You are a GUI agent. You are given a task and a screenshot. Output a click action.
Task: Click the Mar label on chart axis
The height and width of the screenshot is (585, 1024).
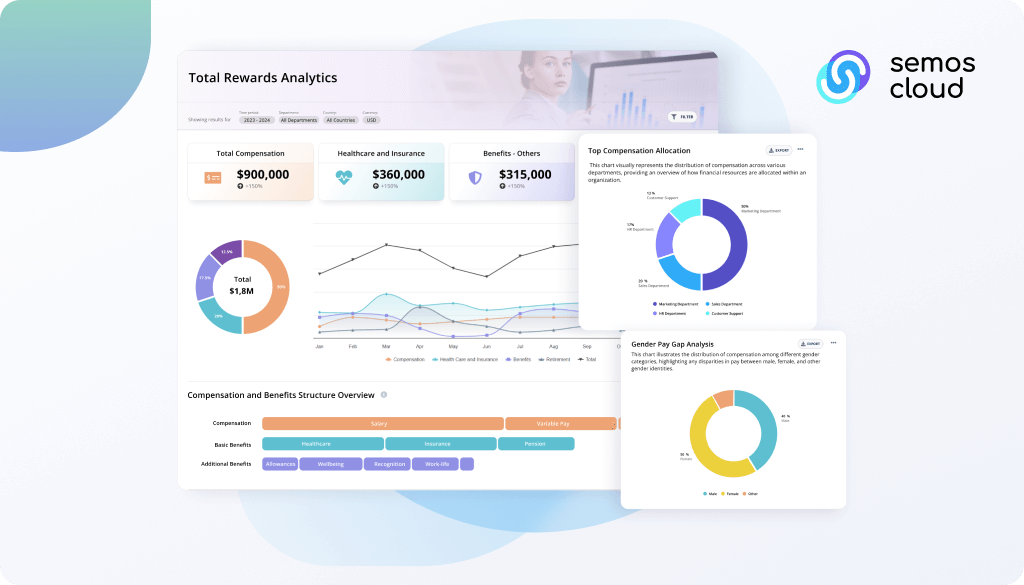(x=386, y=346)
